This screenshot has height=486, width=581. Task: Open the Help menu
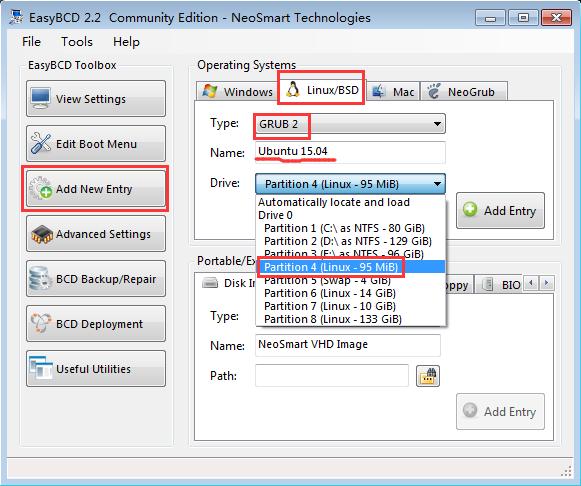point(126,41)
